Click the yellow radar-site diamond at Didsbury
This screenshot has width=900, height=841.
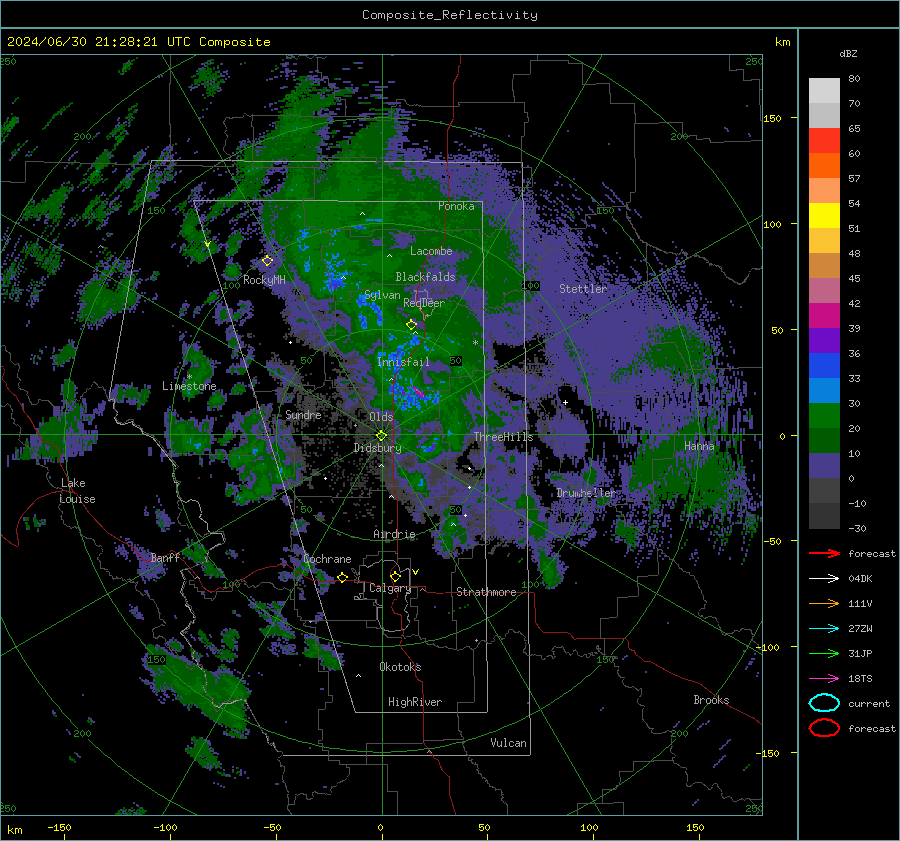(x=381, y=436)
